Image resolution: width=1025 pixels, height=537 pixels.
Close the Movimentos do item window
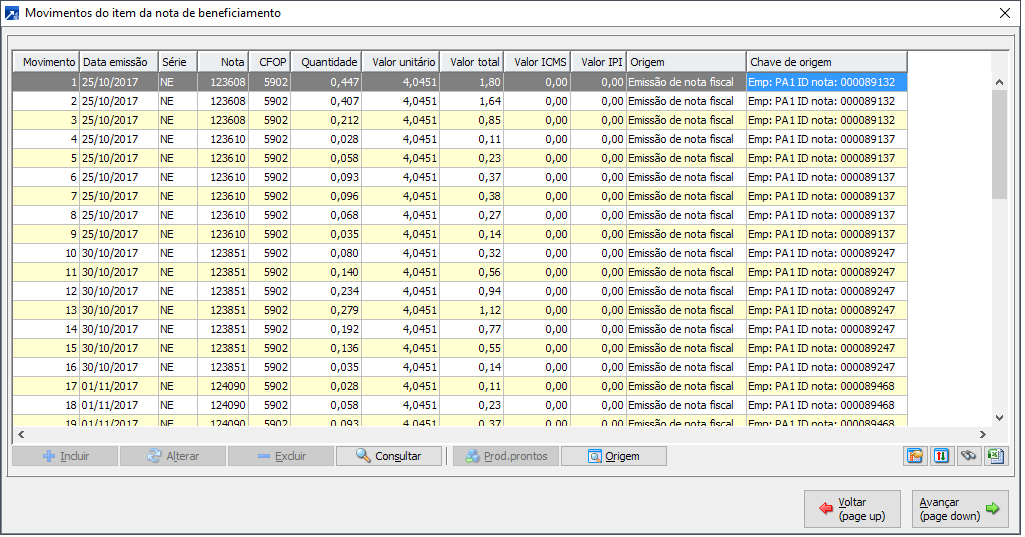(1004, 13)
